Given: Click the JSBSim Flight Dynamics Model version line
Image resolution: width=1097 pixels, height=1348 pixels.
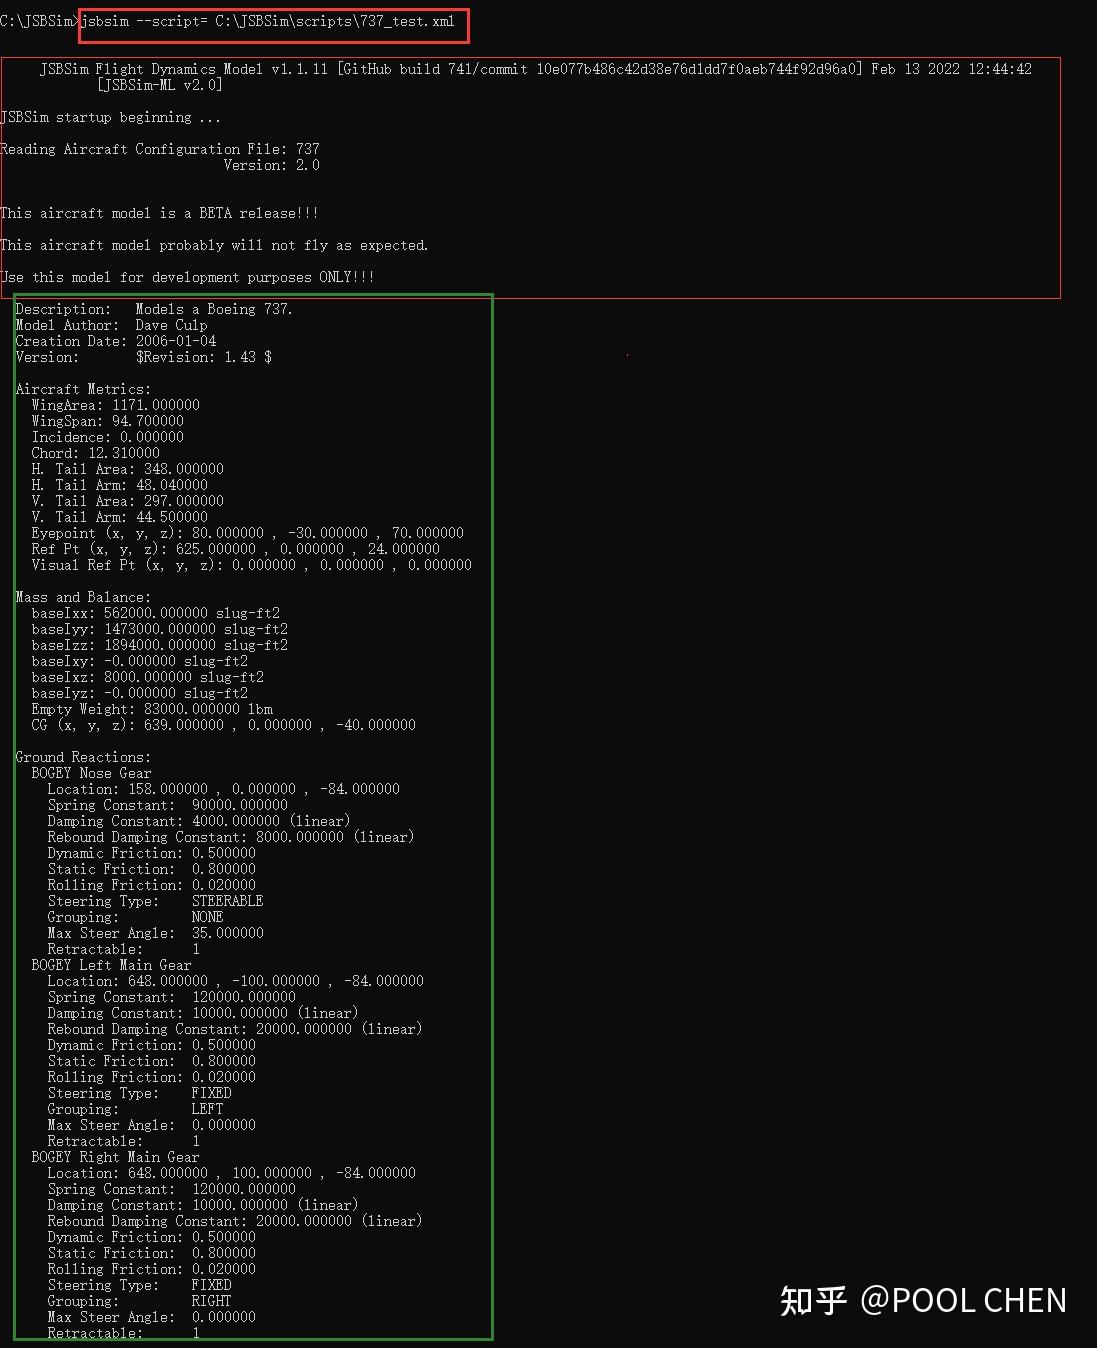Looking at the screenshot, I should [x=184, y=69].
